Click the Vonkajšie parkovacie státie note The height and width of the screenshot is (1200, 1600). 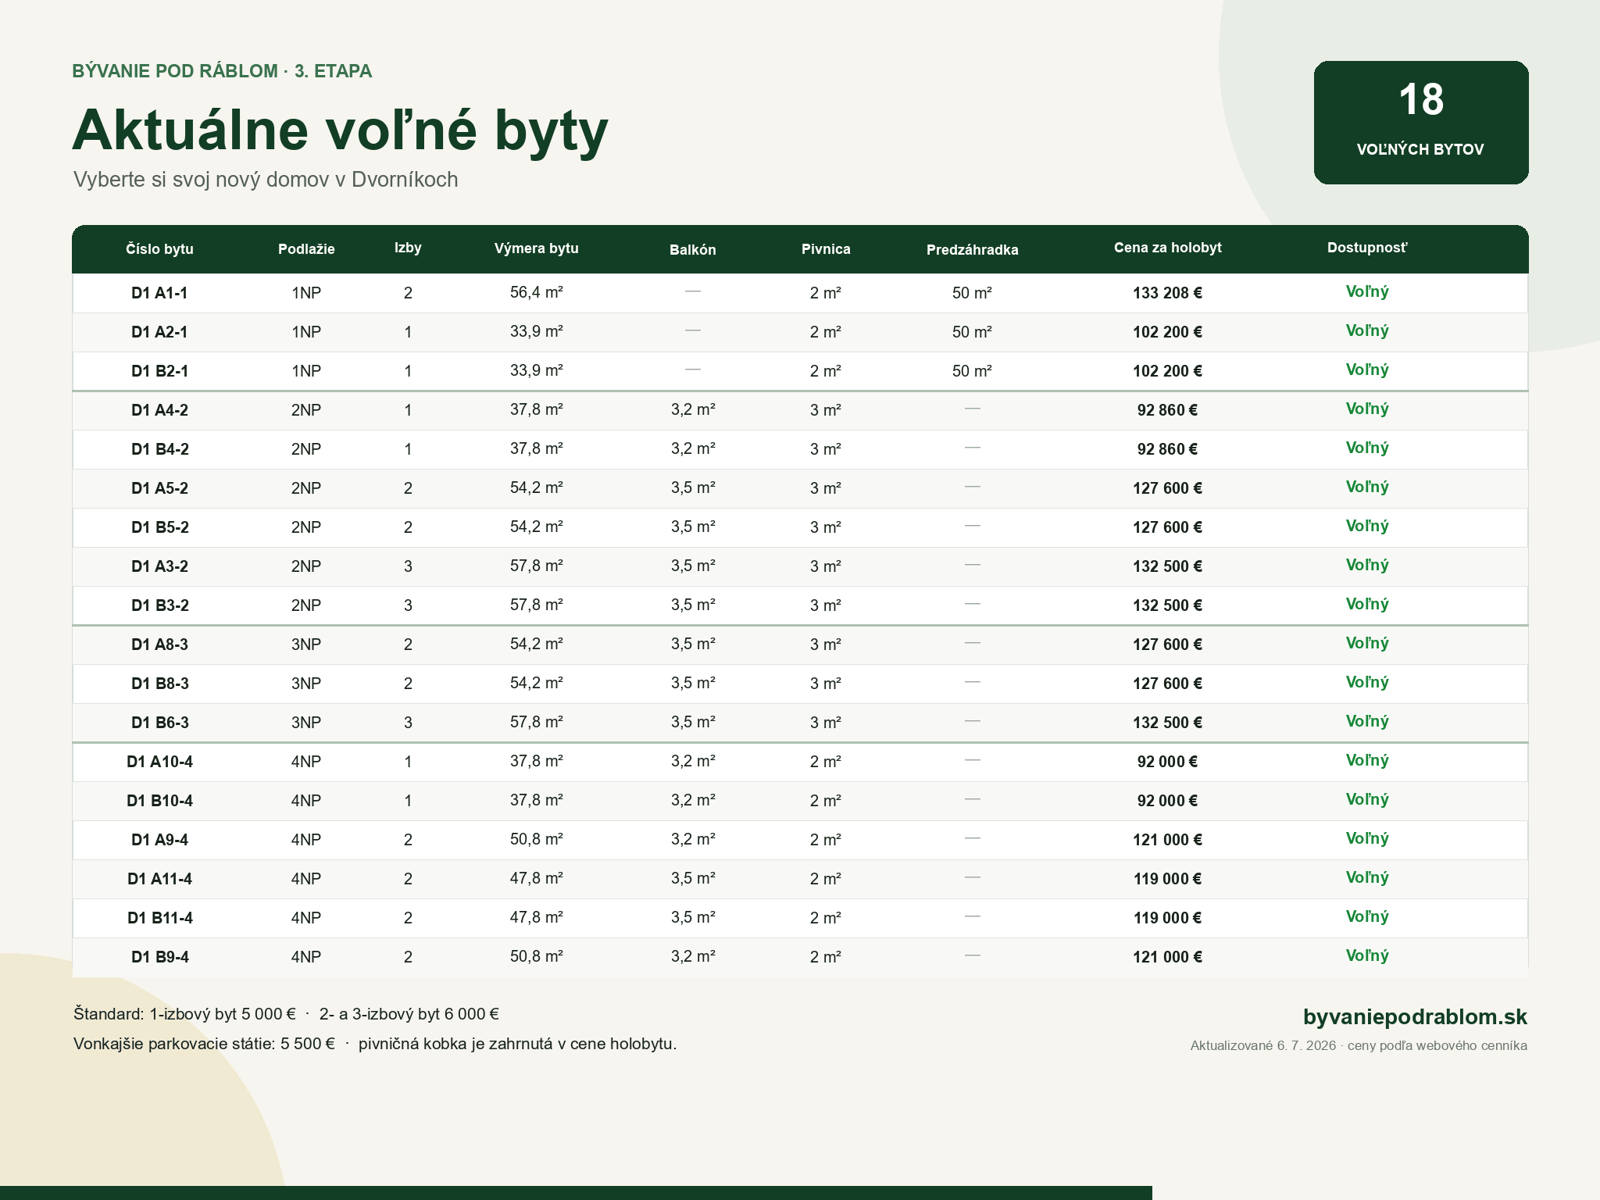(375, 1044)
